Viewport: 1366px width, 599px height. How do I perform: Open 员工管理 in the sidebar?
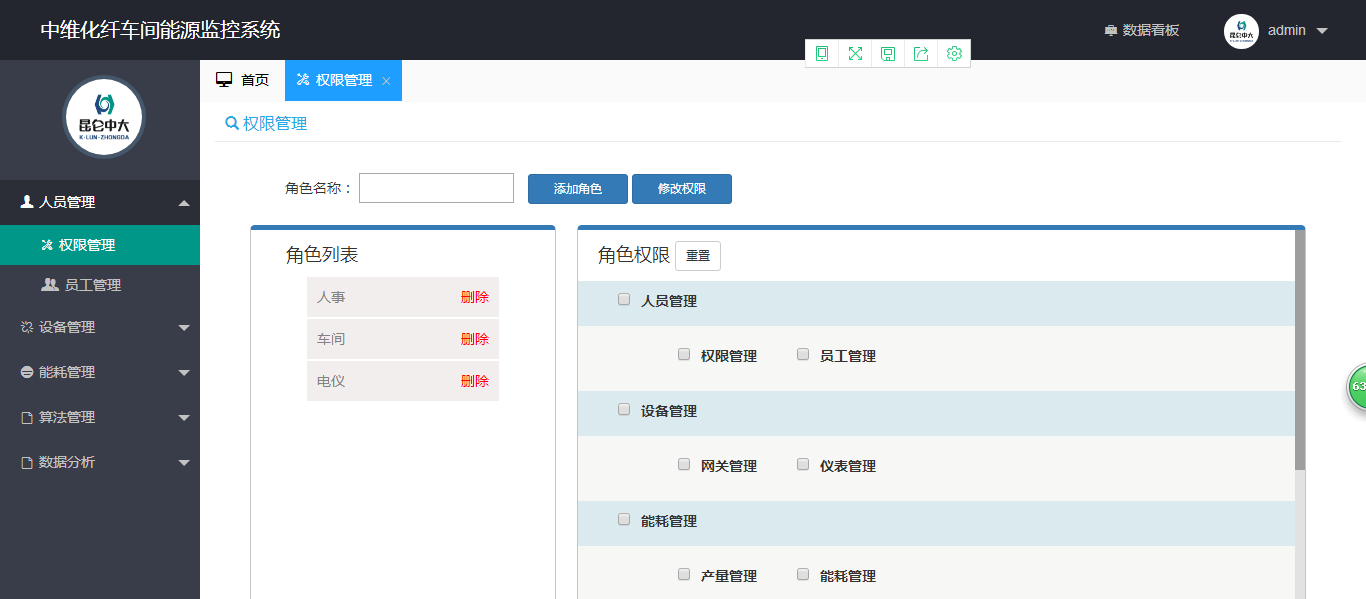[100, 285]
